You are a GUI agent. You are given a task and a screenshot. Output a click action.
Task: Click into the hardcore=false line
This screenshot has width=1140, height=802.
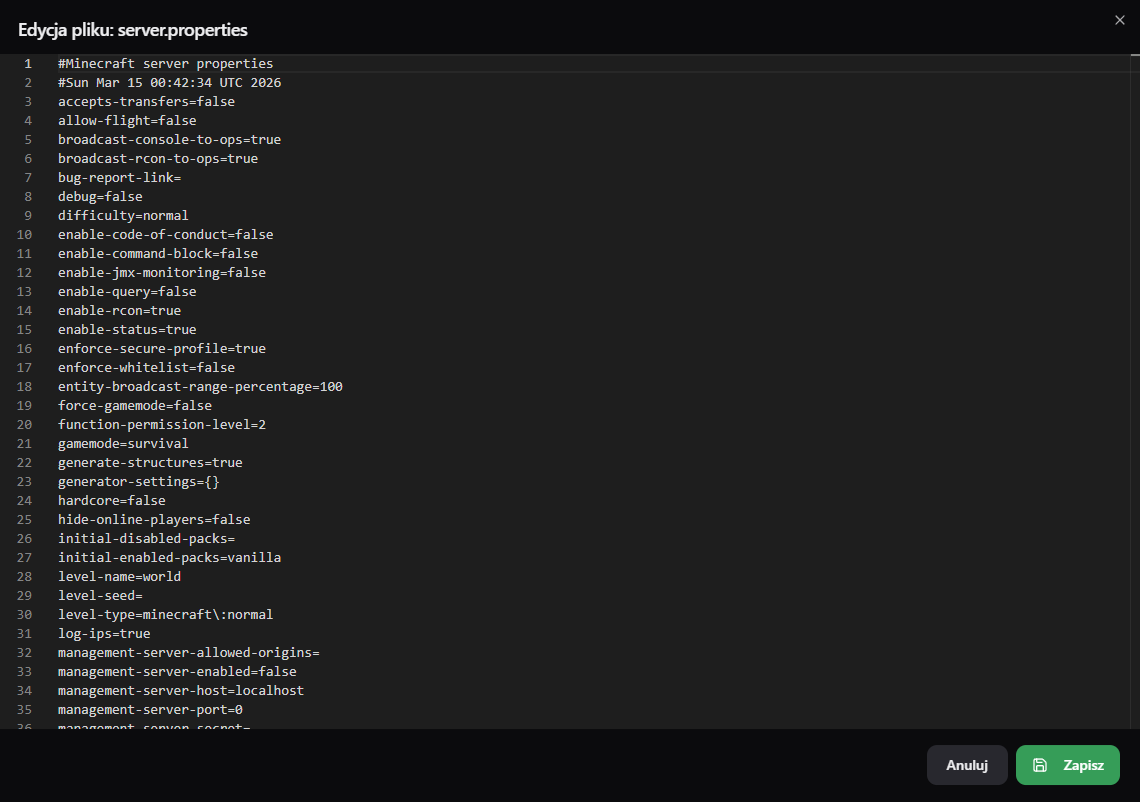tap(112, 501)
